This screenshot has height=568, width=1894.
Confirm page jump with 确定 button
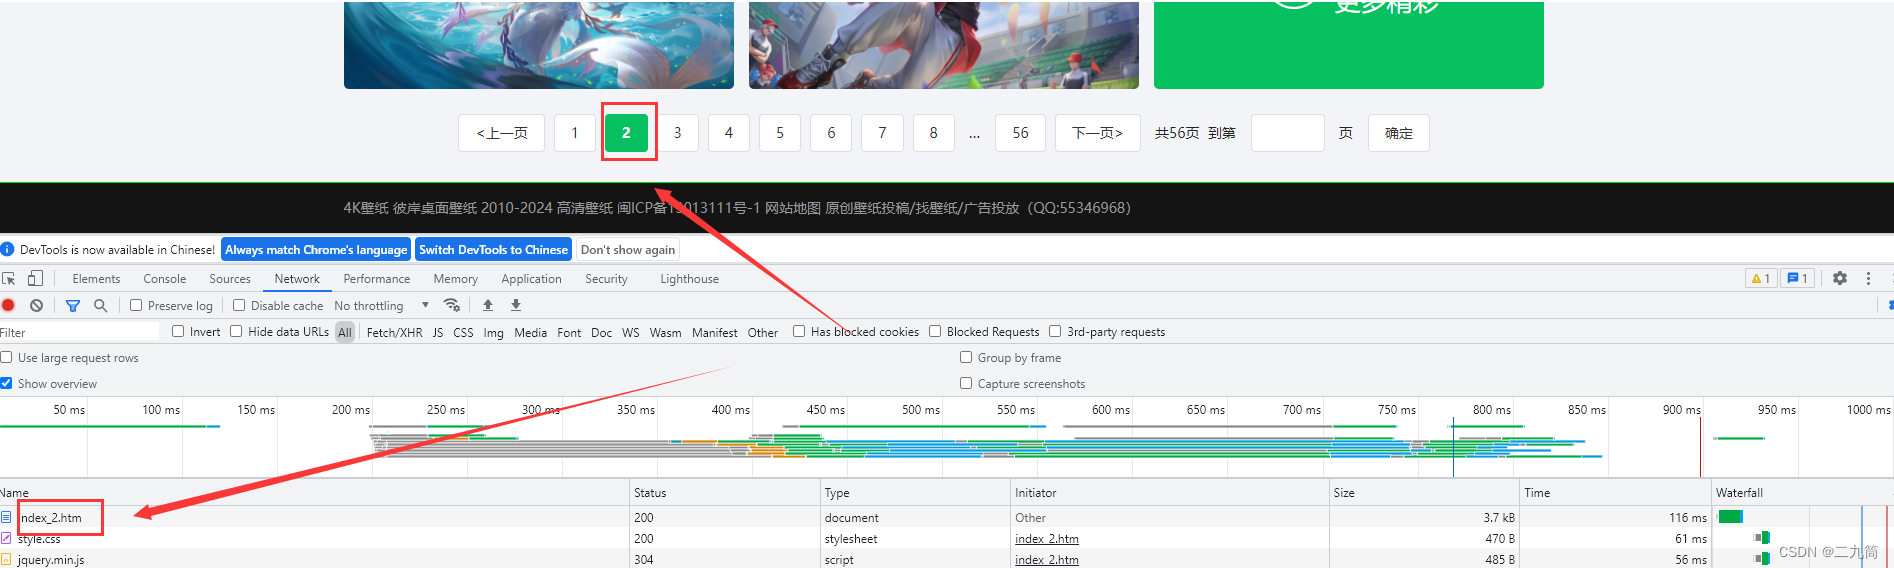[x=1398, y=133]
